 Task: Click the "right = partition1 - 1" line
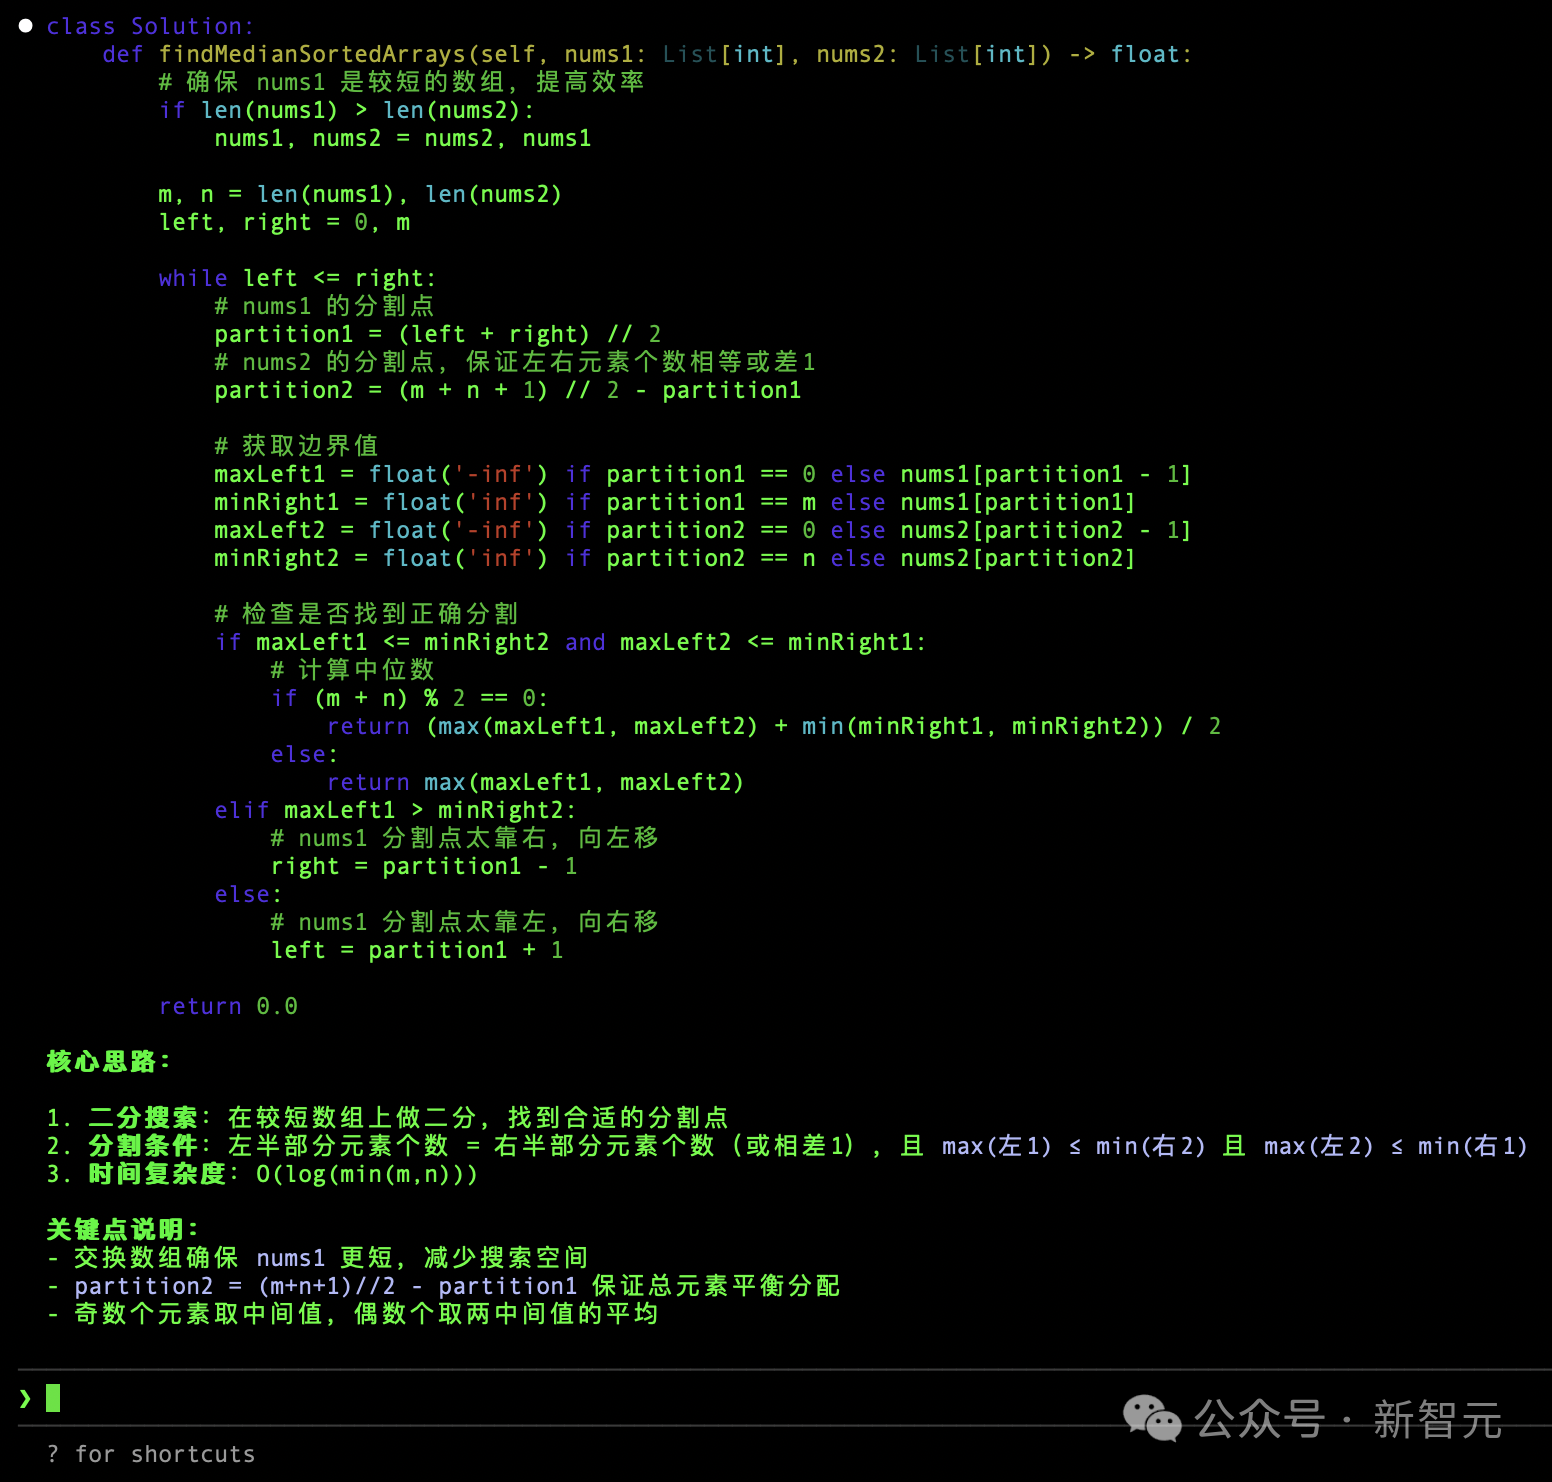click(x=424, y=866)
